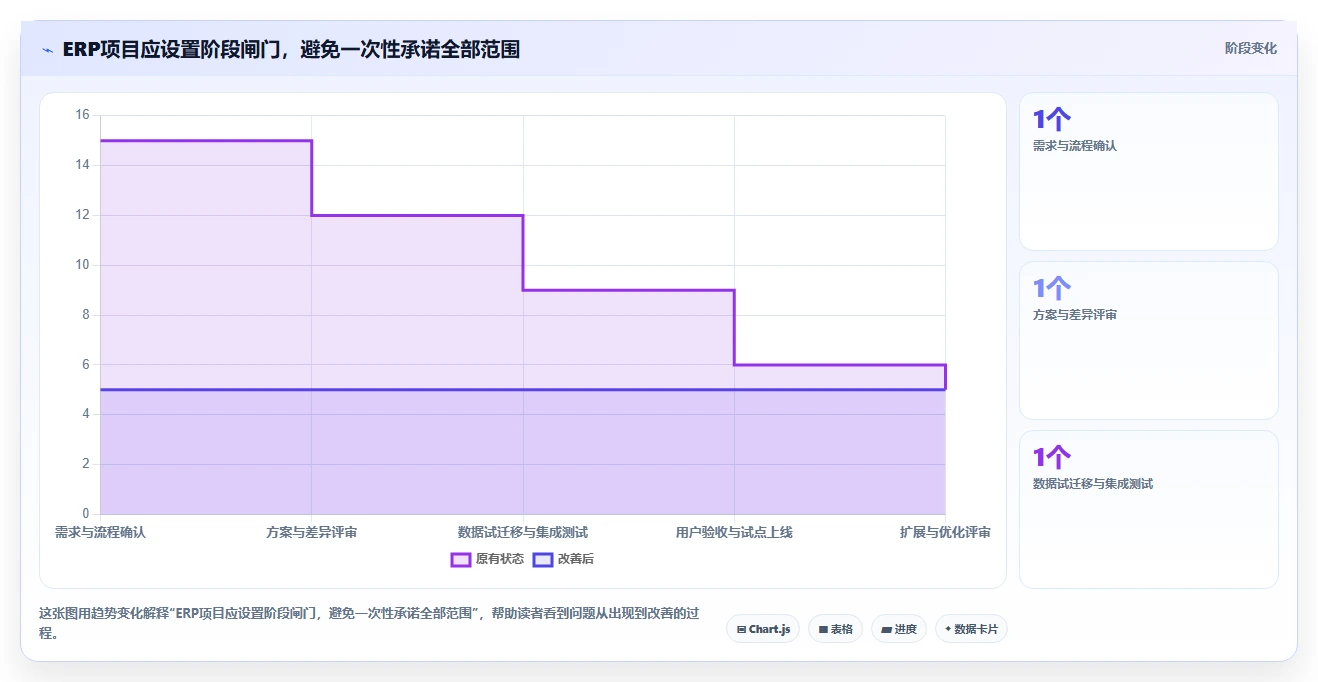This screenshot has width=1318, height=682.
Task: Click the y-axis value 10
Action: [x=82, y=265]
